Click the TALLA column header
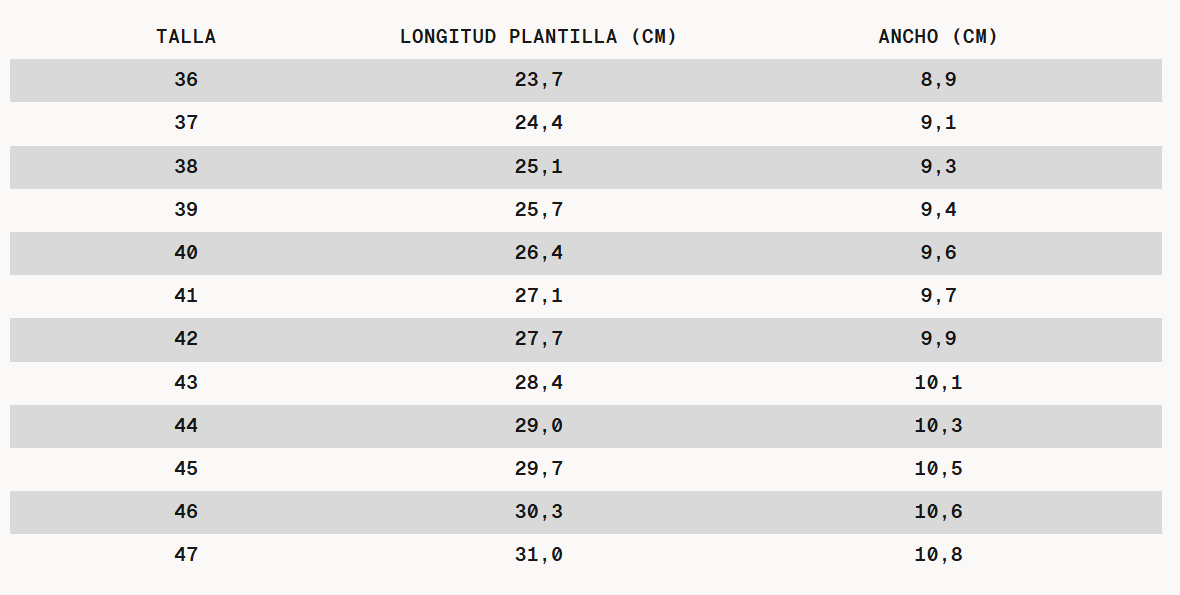The image size is (1180, 595). pos(186,37)
